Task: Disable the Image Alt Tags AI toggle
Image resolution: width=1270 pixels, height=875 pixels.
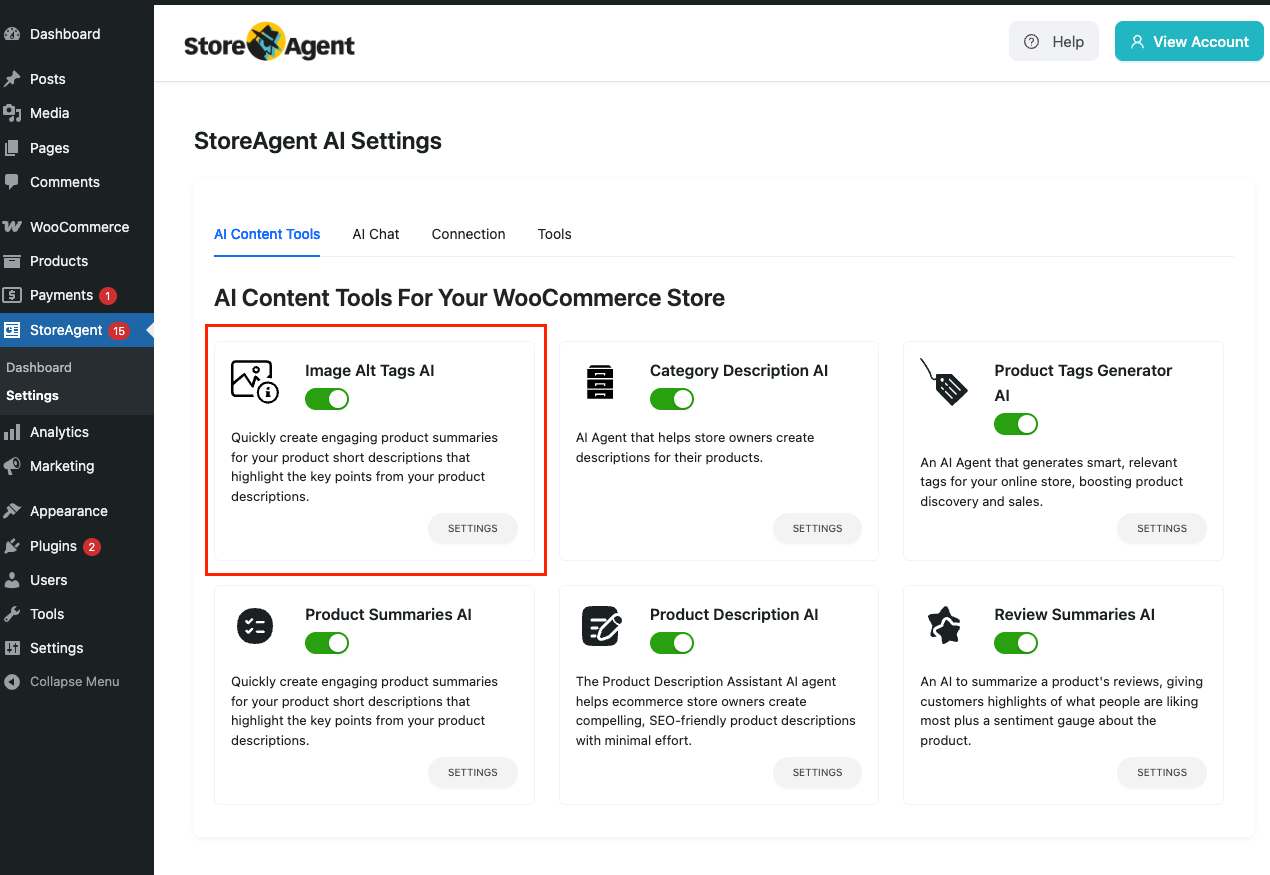Action: tap(327, 399)
